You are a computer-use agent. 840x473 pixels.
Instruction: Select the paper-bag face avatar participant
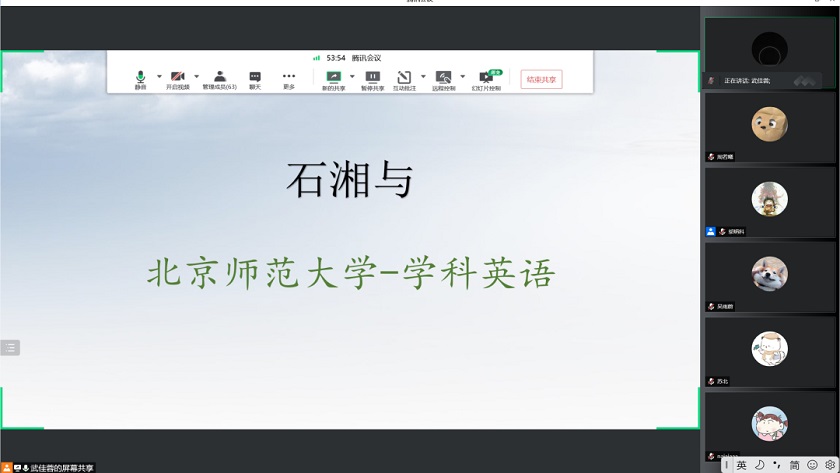(x=769, y=124)
